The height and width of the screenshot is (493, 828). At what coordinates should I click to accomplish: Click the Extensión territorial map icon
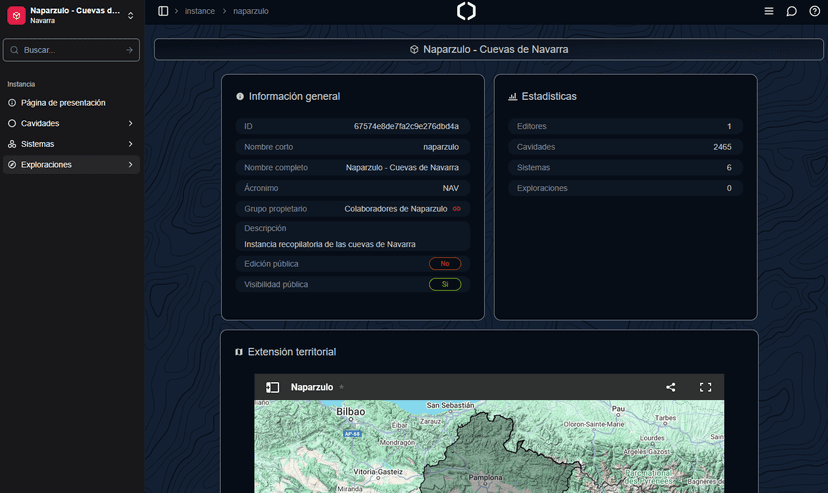(239, 352)
